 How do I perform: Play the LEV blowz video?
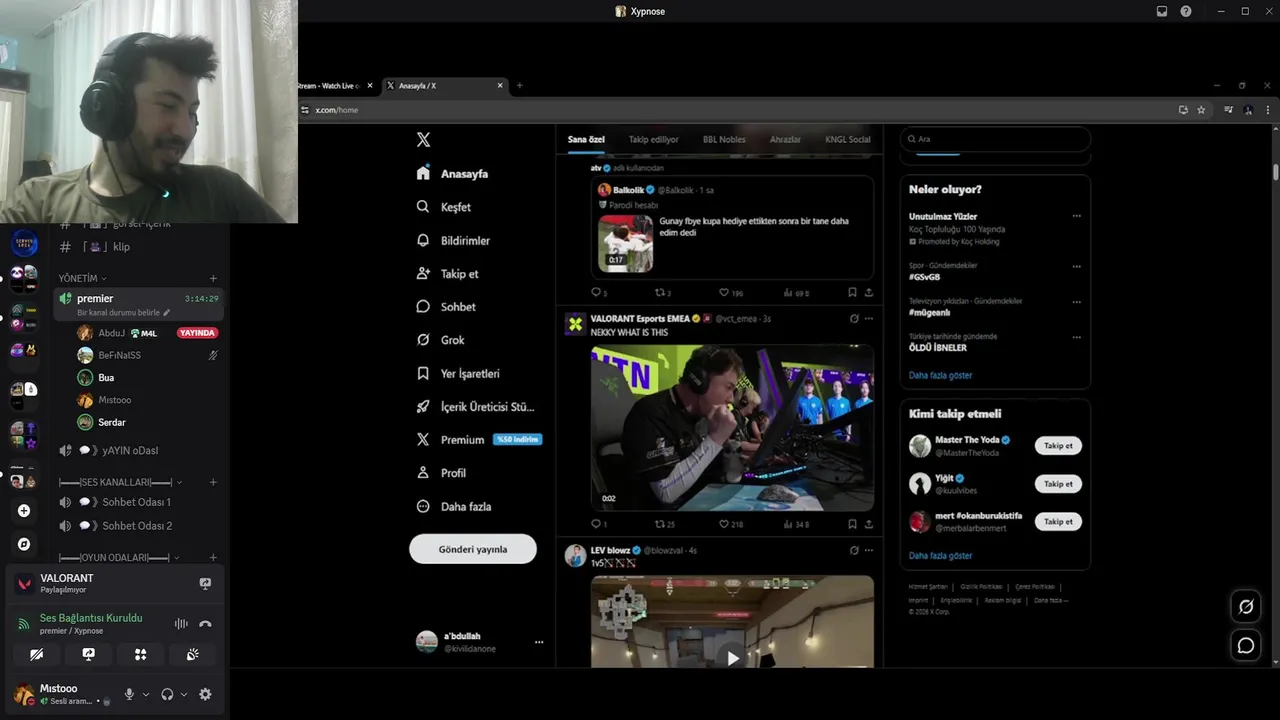point(733,658)
